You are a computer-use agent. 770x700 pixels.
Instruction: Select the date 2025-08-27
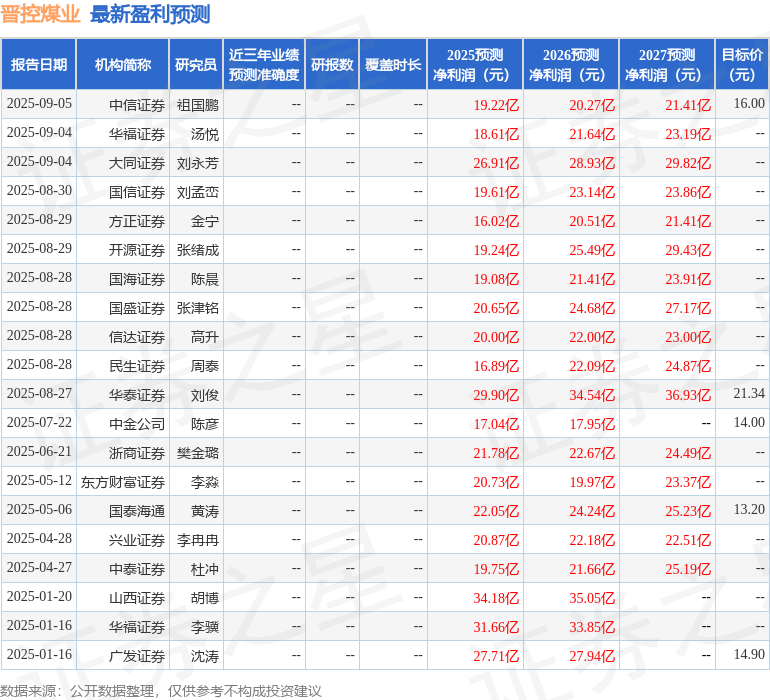(x=39, y=393)
